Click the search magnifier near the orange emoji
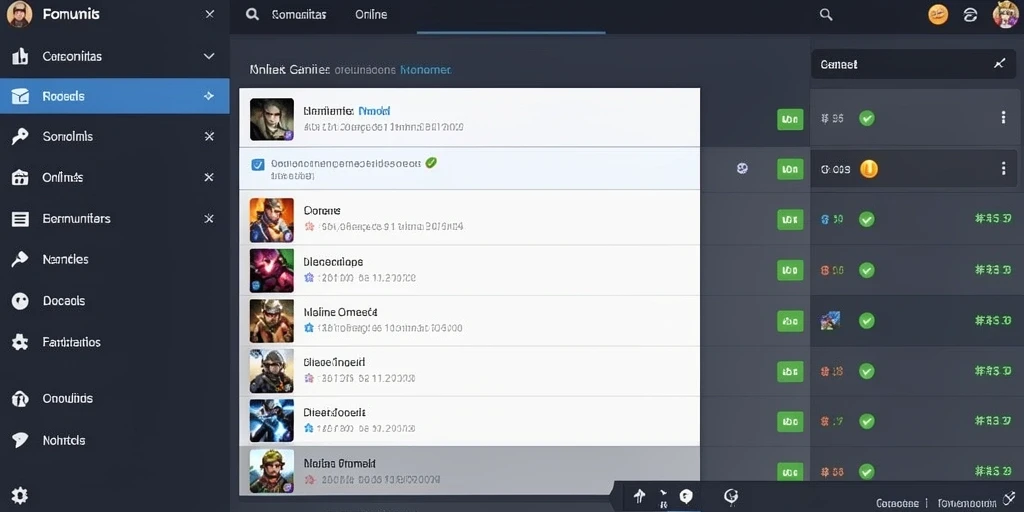The height and width of the screenshot is (512, 1024). tap(826, 14)
